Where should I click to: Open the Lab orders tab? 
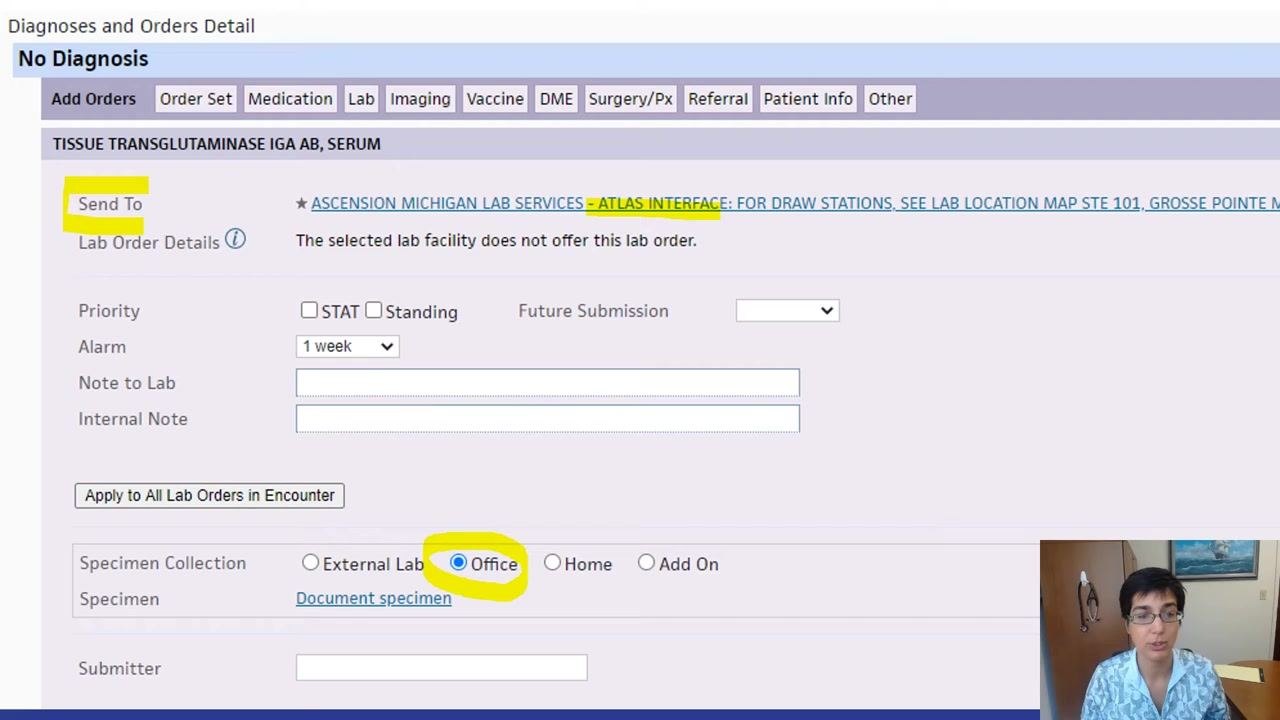361,99
